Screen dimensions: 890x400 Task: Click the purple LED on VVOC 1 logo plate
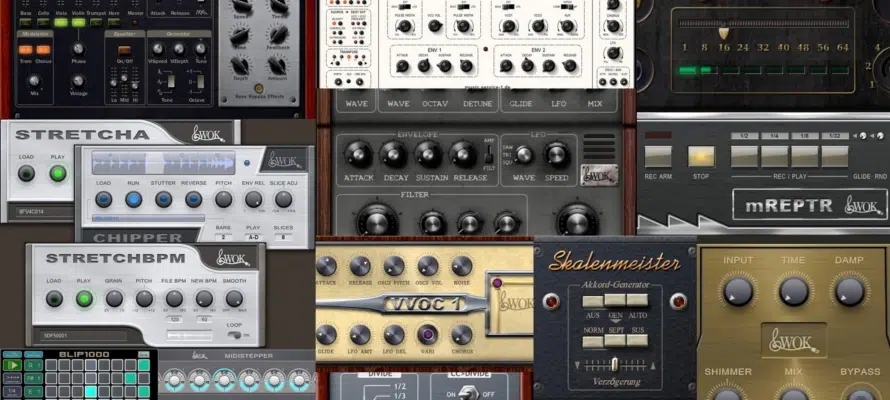[498, 283]
